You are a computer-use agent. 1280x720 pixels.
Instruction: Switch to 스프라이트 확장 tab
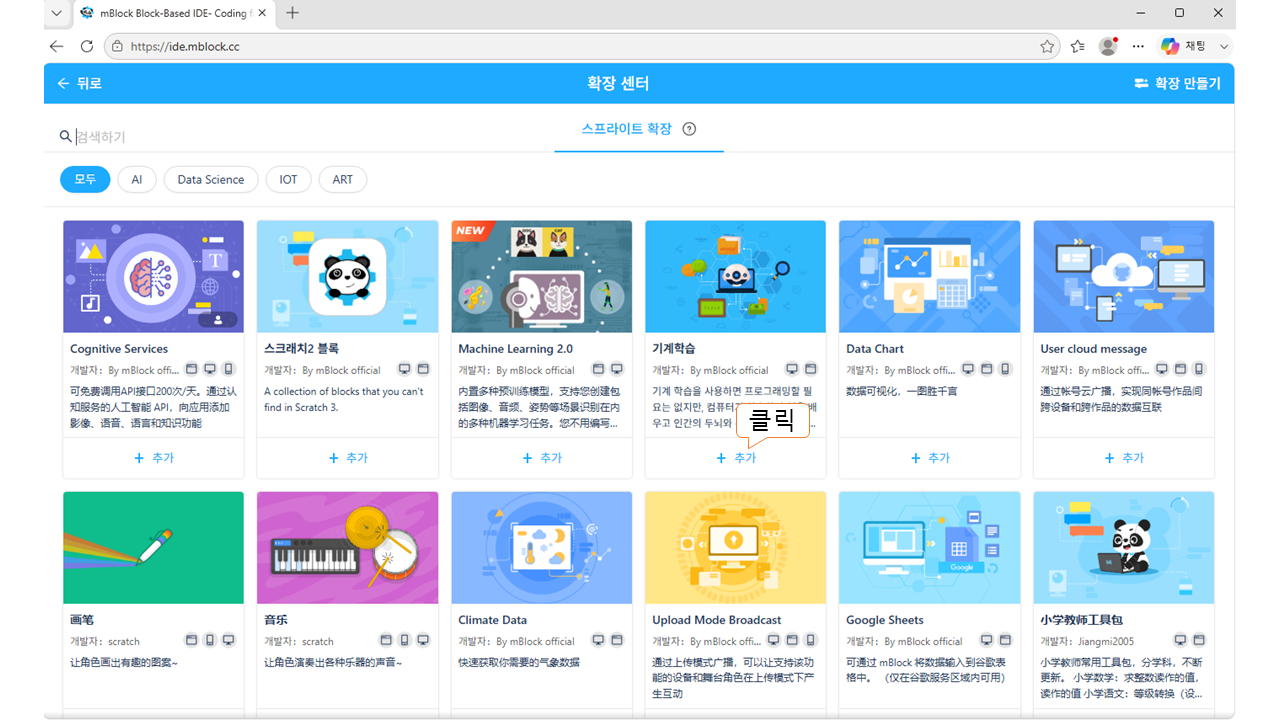click(x=626, y=129)
